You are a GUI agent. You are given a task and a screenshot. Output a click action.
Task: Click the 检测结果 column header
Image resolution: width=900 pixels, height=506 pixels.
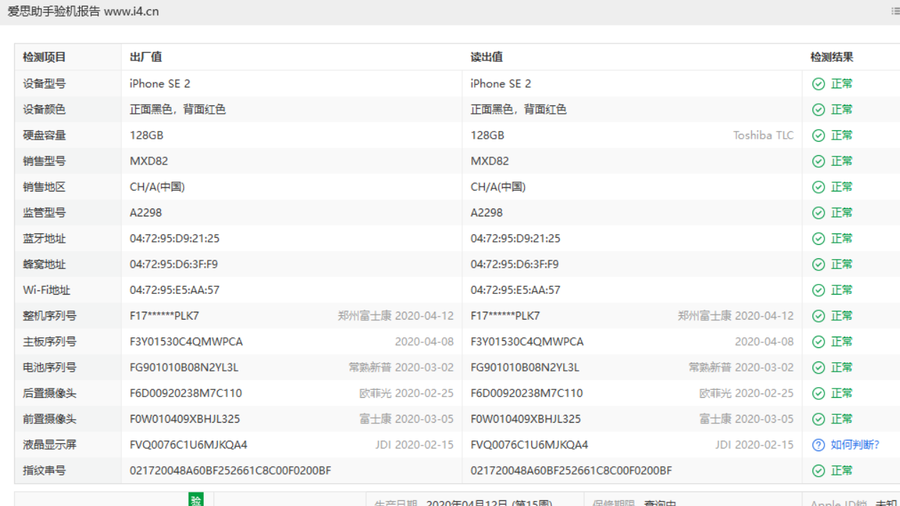[832, 57]
